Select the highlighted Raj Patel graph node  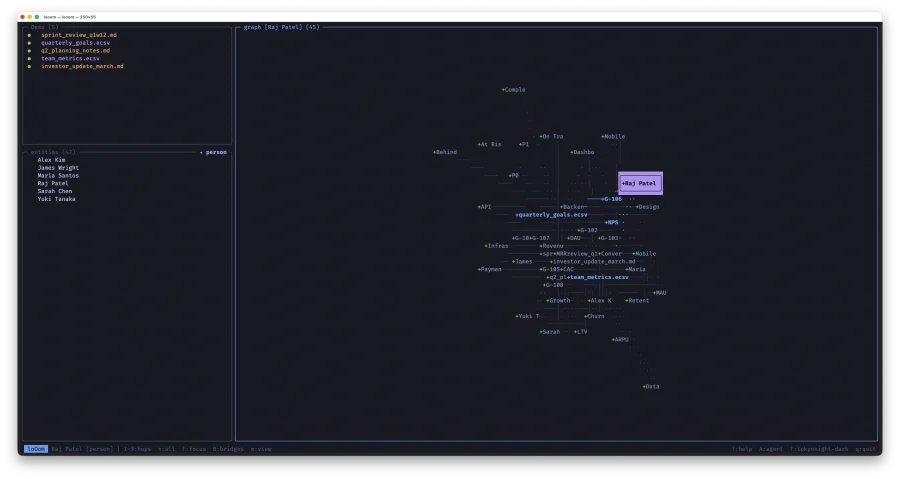[x=640, y=184]
